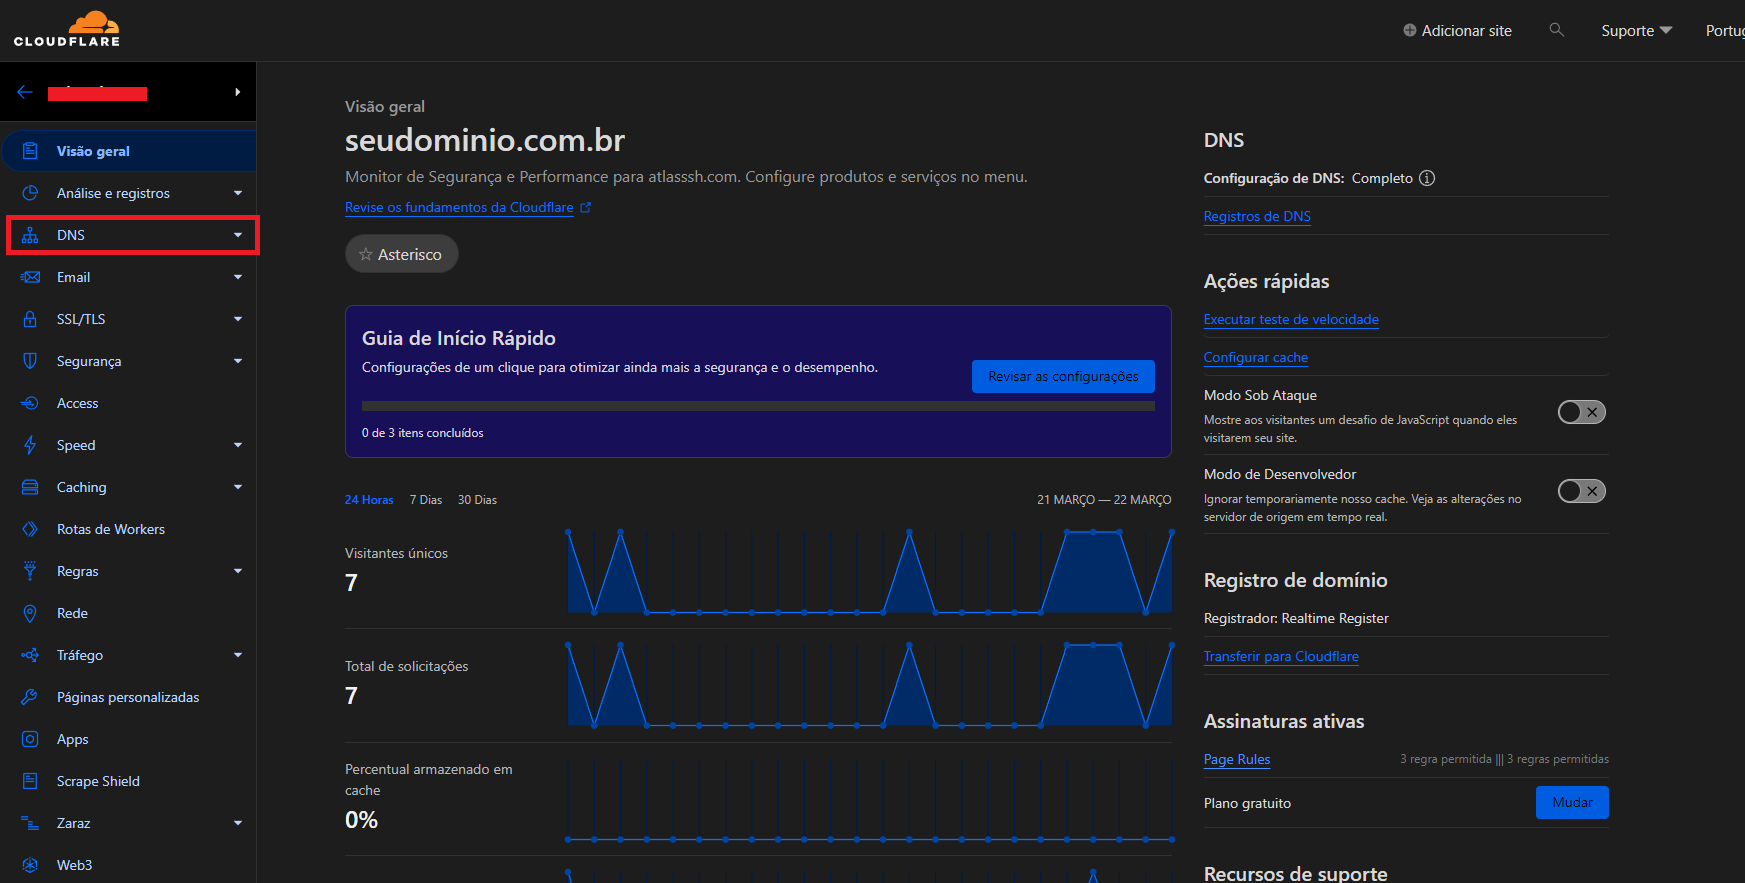
Task: Click the back arrow in the sidebar header
Action: click(25, 92)
